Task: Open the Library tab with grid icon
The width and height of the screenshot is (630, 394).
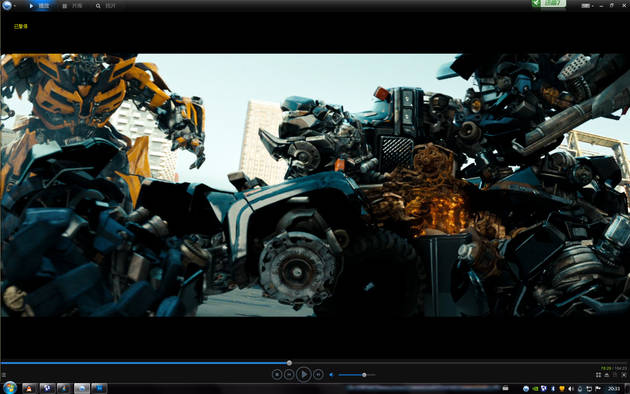Action: pyautogui.click(x=72, y=6)
